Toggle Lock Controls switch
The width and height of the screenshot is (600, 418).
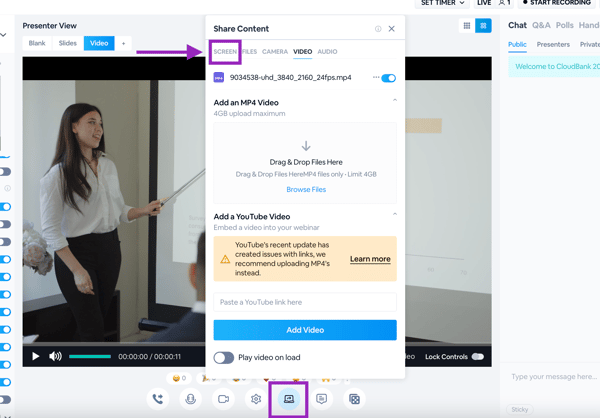click(x=478, y=357)
